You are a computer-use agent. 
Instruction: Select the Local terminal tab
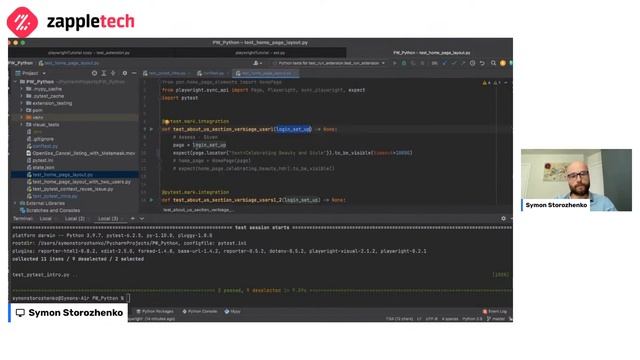46,219
